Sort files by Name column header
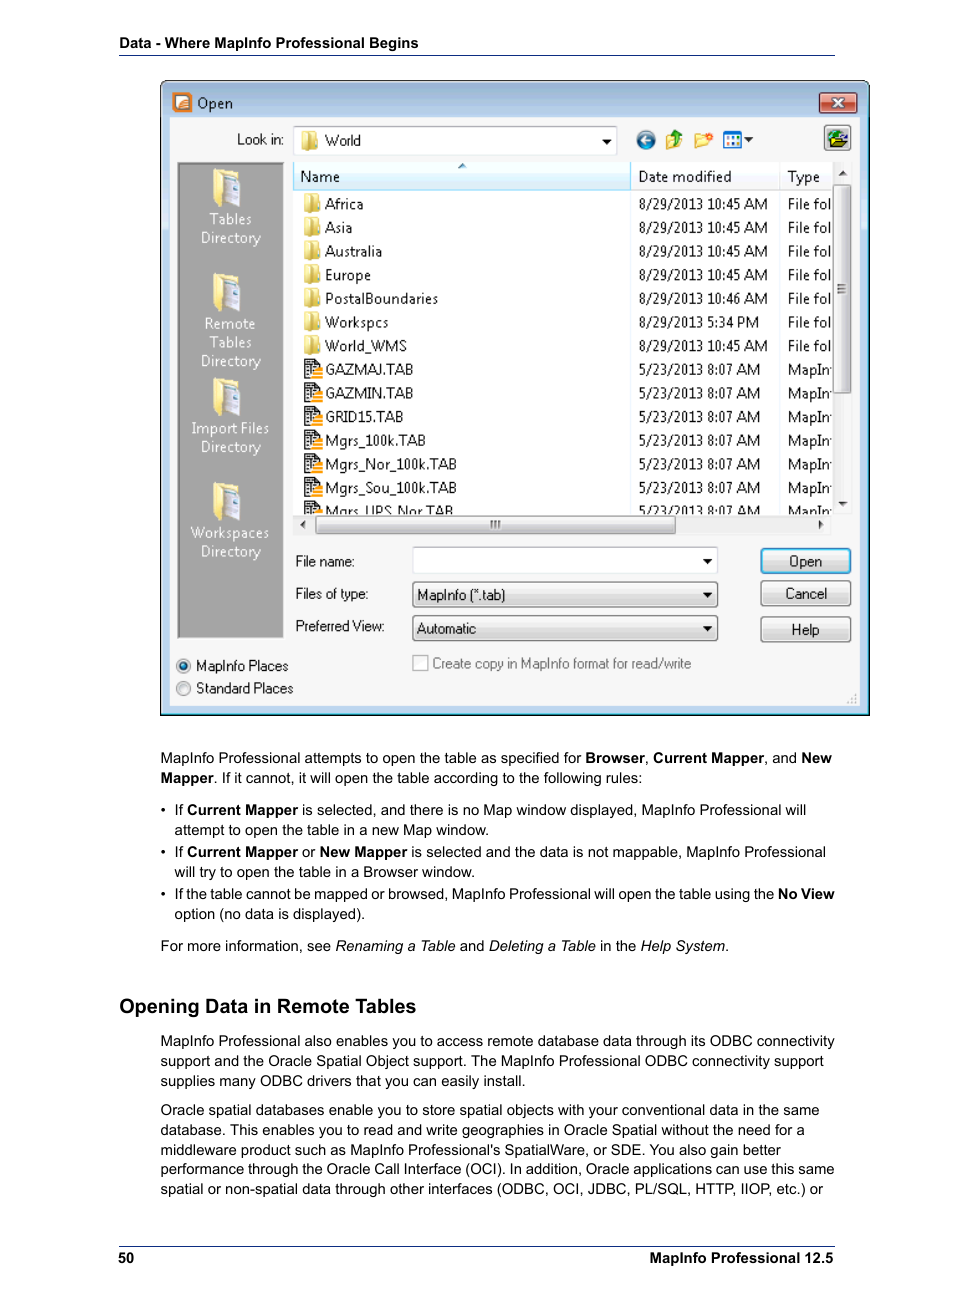This screenshot has height=1312, width=954. pyautogui.click(x=461, y=176)
